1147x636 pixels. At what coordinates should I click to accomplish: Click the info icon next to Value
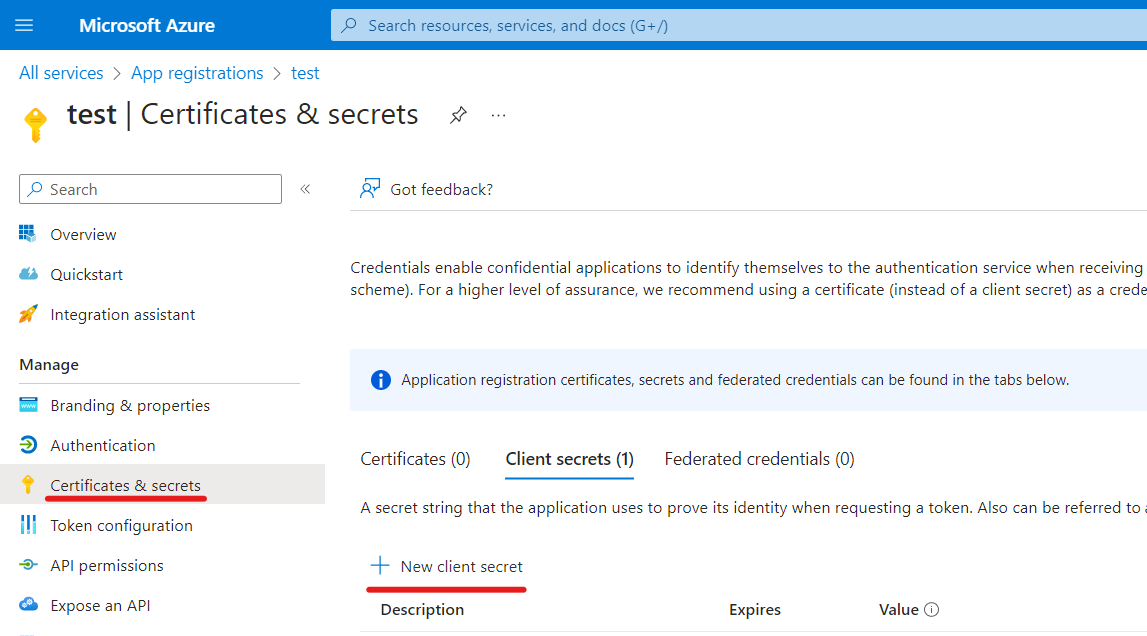(931, 610)
